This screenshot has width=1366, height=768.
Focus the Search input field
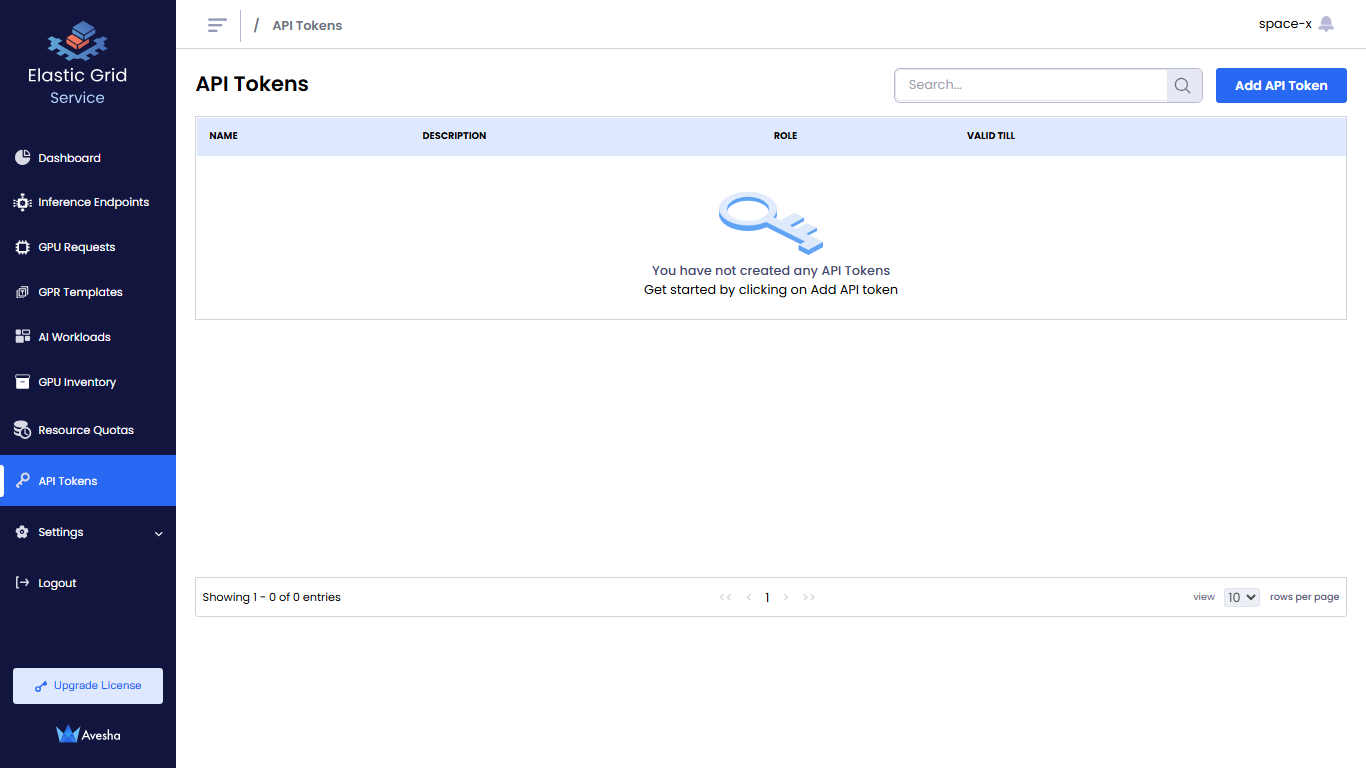tap(1030, 86)
